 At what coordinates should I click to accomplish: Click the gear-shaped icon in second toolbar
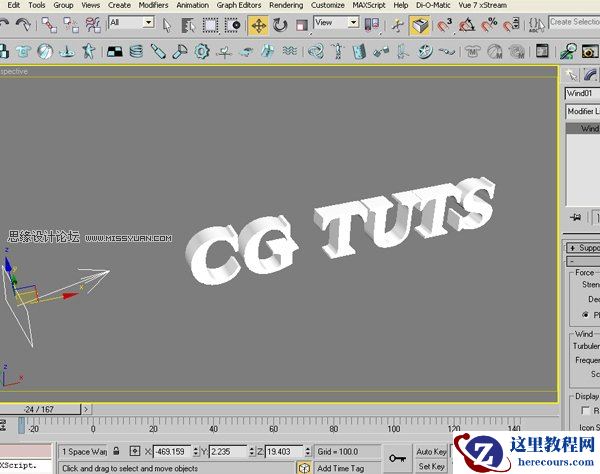202,51
